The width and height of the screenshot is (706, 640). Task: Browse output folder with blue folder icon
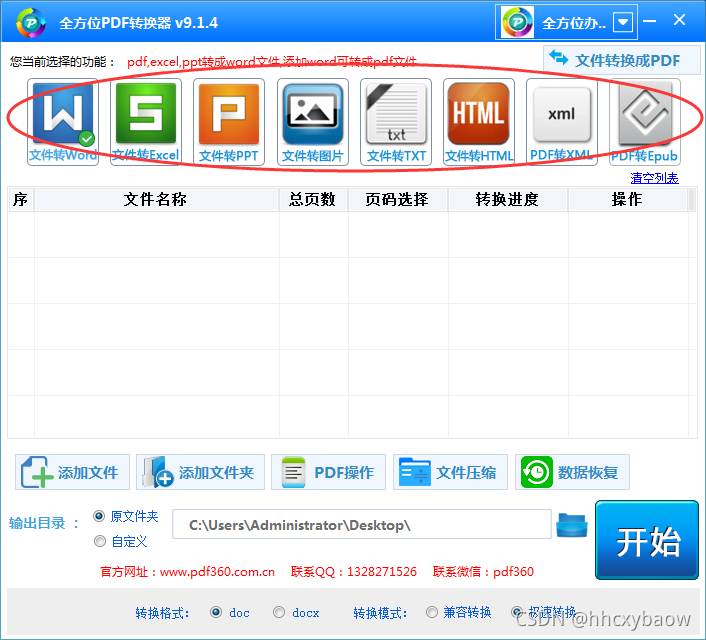(x=572, y=525)
